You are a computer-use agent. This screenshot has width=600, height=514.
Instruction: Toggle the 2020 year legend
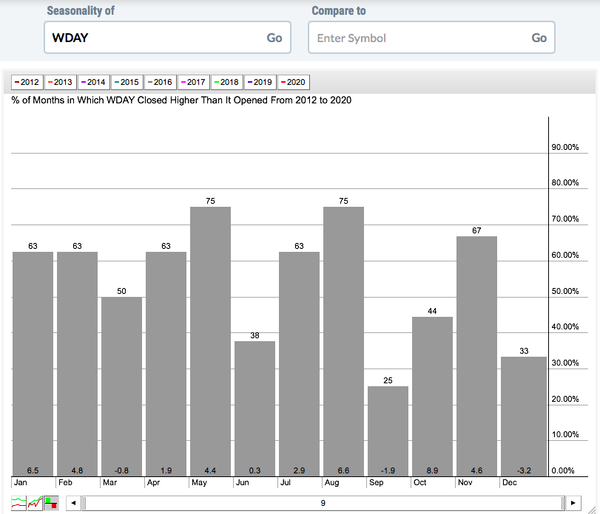coord(295,83)
